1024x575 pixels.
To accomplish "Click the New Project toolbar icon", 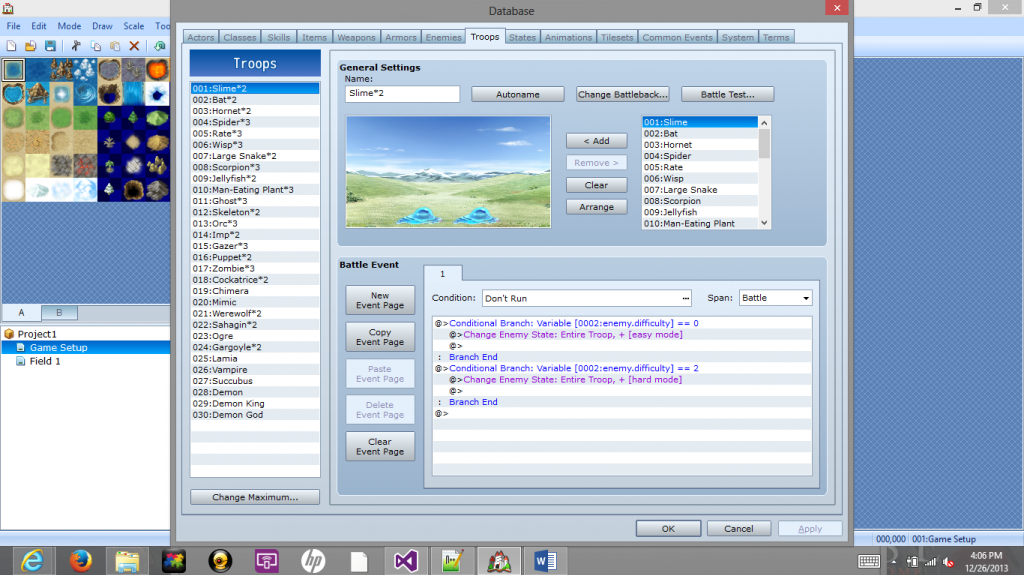I will click(11, 46).
